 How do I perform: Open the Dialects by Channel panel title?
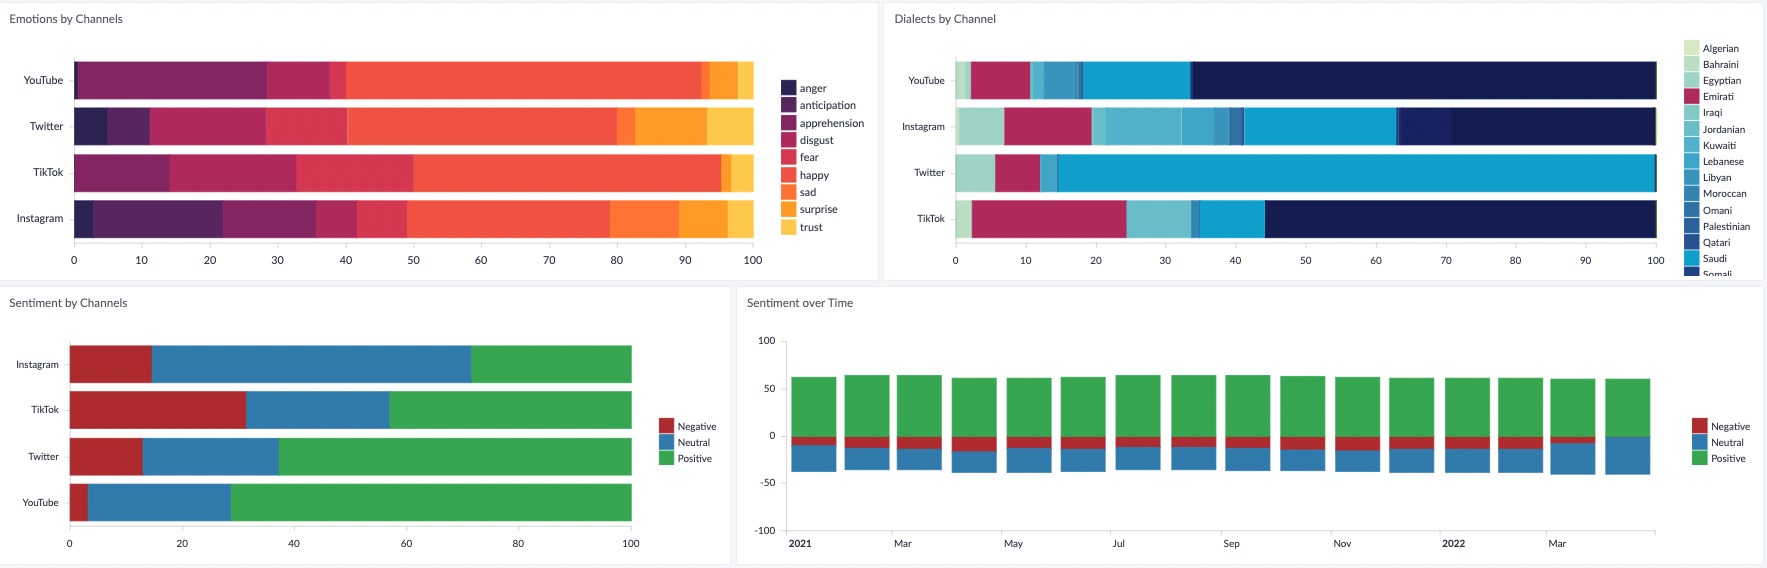pos(944,19)
